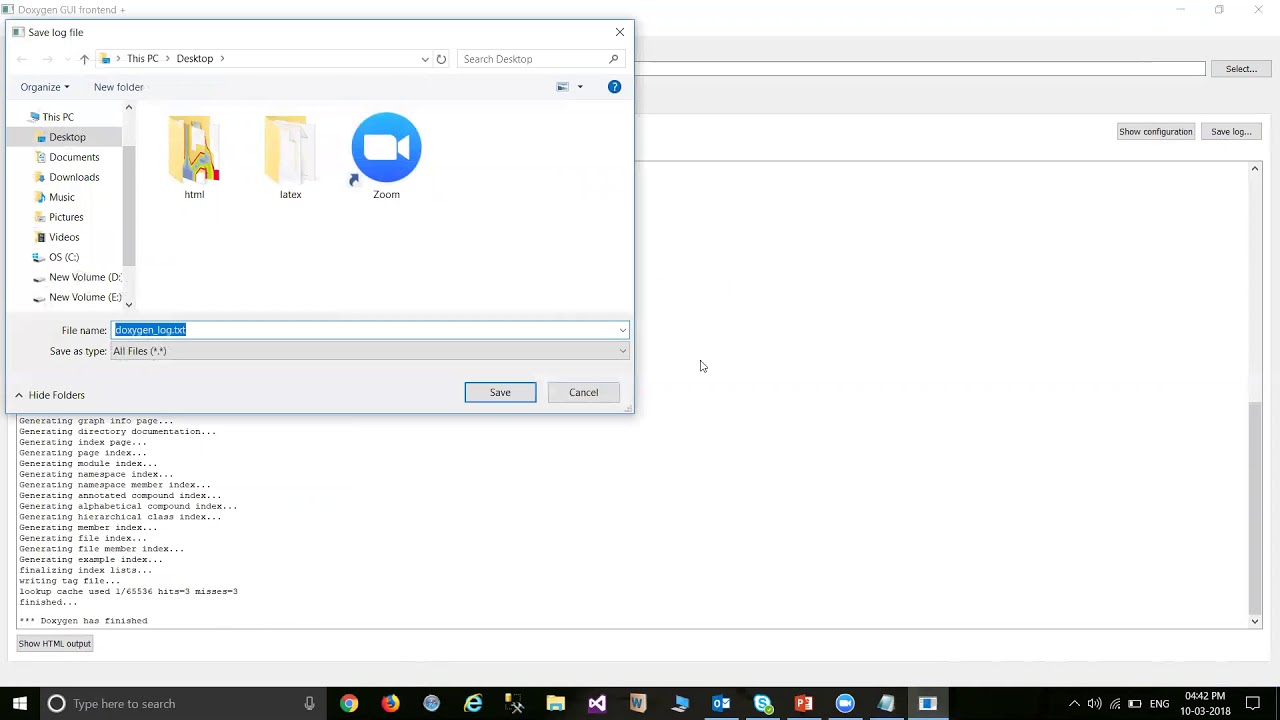Open Google Chrome from the taskbar
1280x720 pixels.
pyautogui.click(x=349, y=704)
